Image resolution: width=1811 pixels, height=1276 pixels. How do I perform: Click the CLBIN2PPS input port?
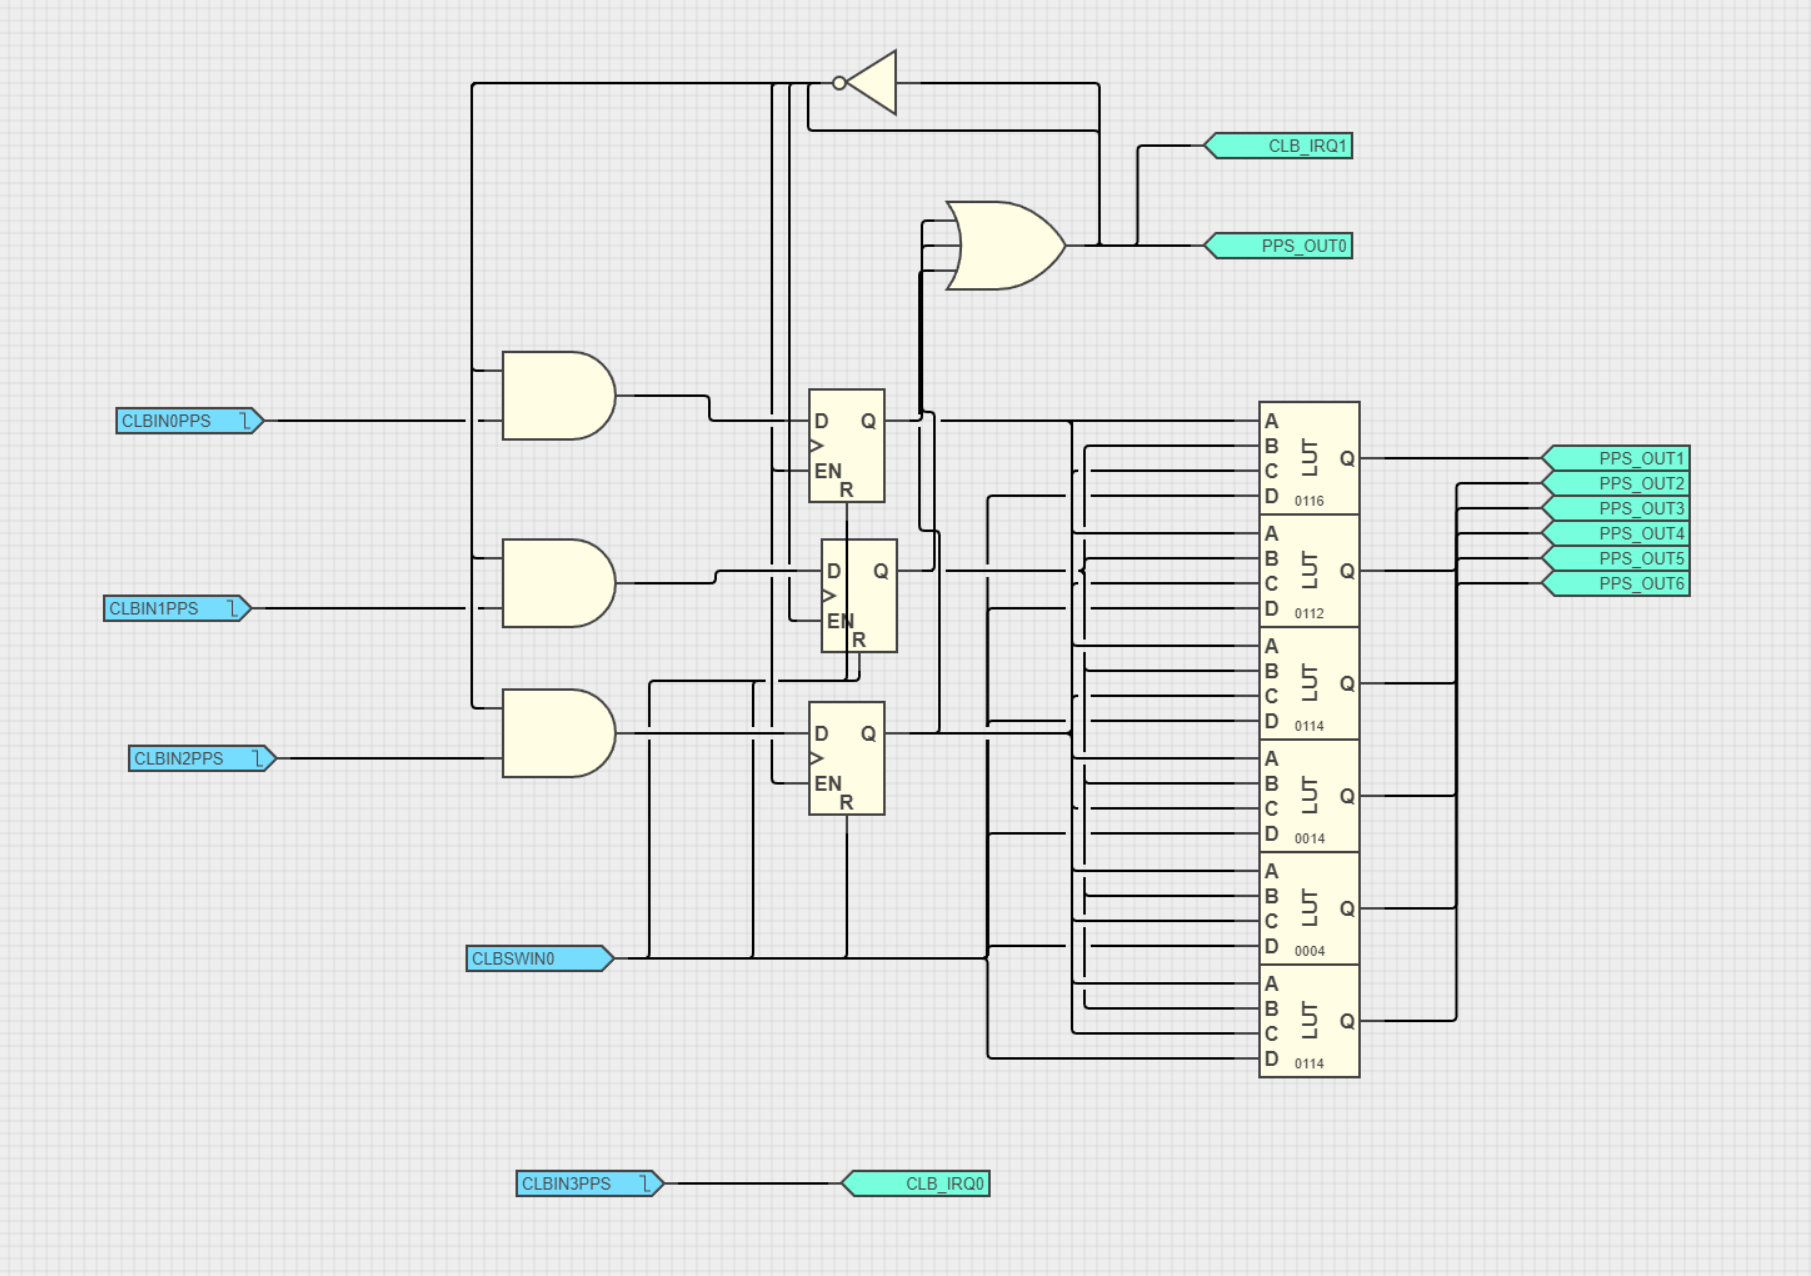202,758
